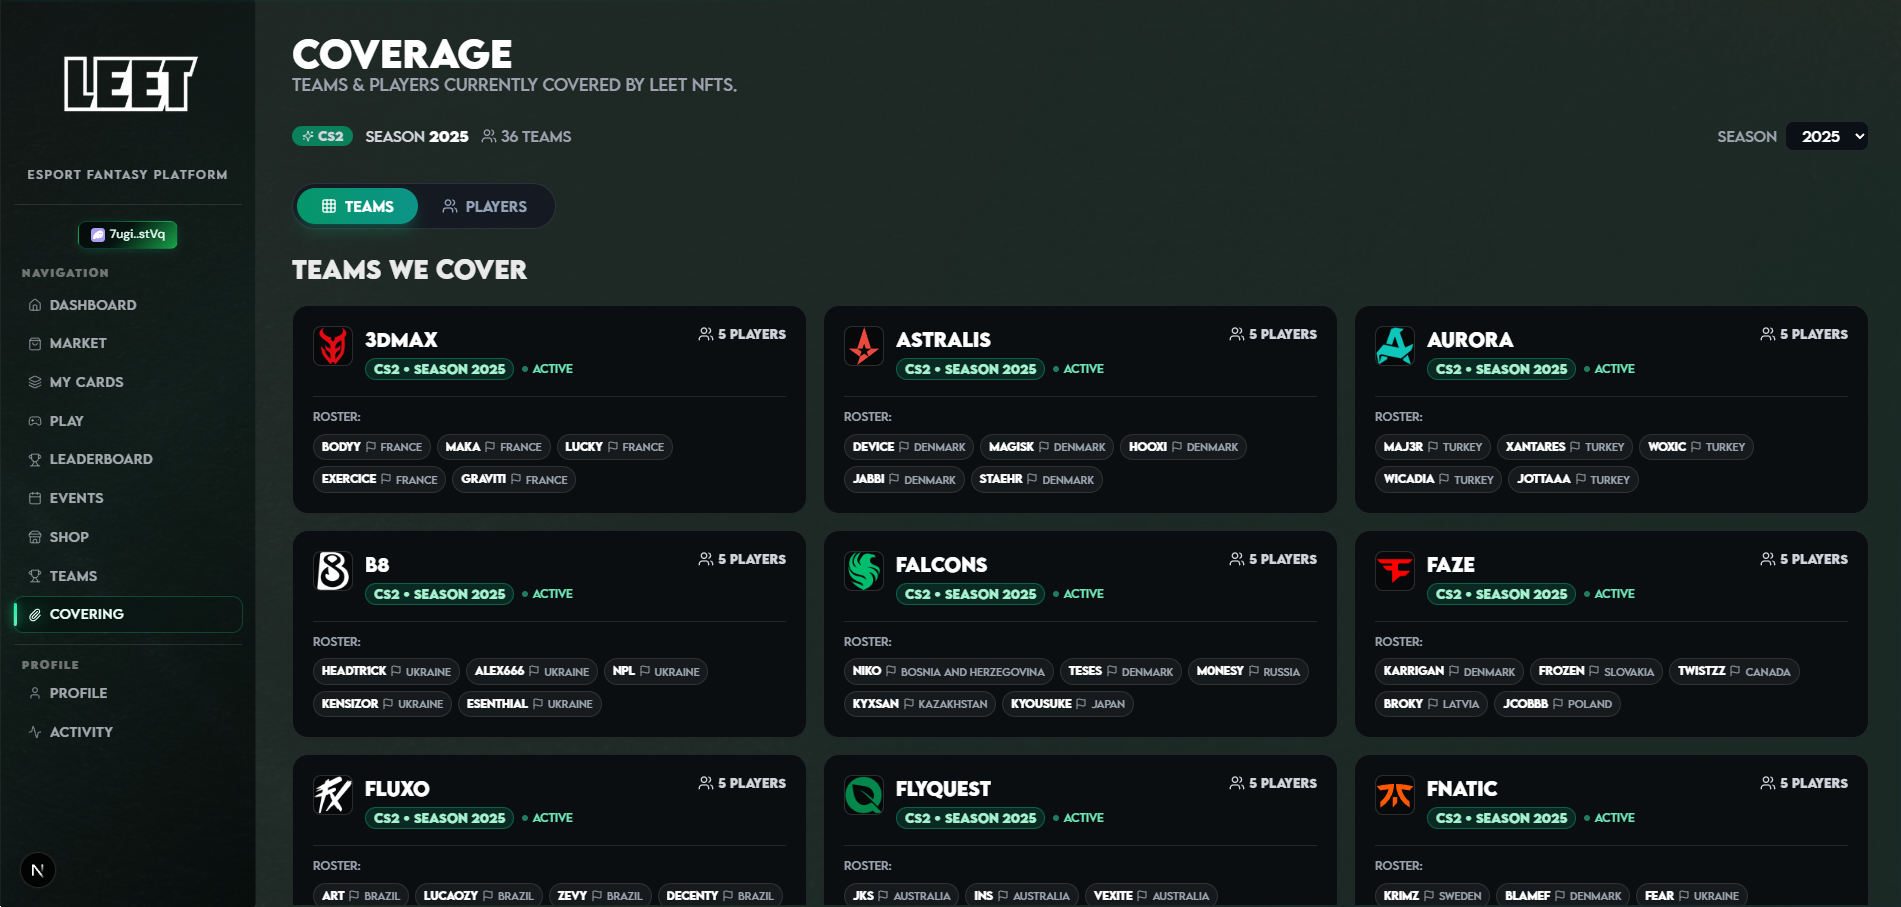This screenshot has height=907, width=1901.
Task: Click the Activity icon in sidebar
Action: (x=34, y=731)
